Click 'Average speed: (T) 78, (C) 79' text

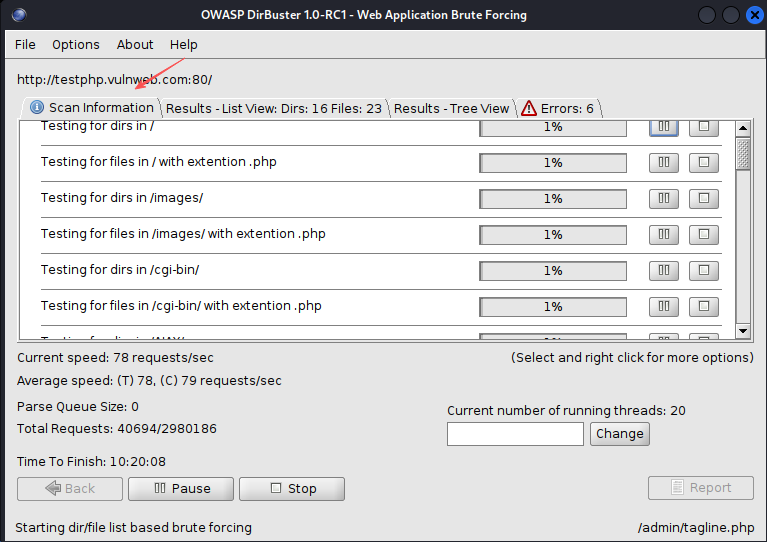point(149,381)
